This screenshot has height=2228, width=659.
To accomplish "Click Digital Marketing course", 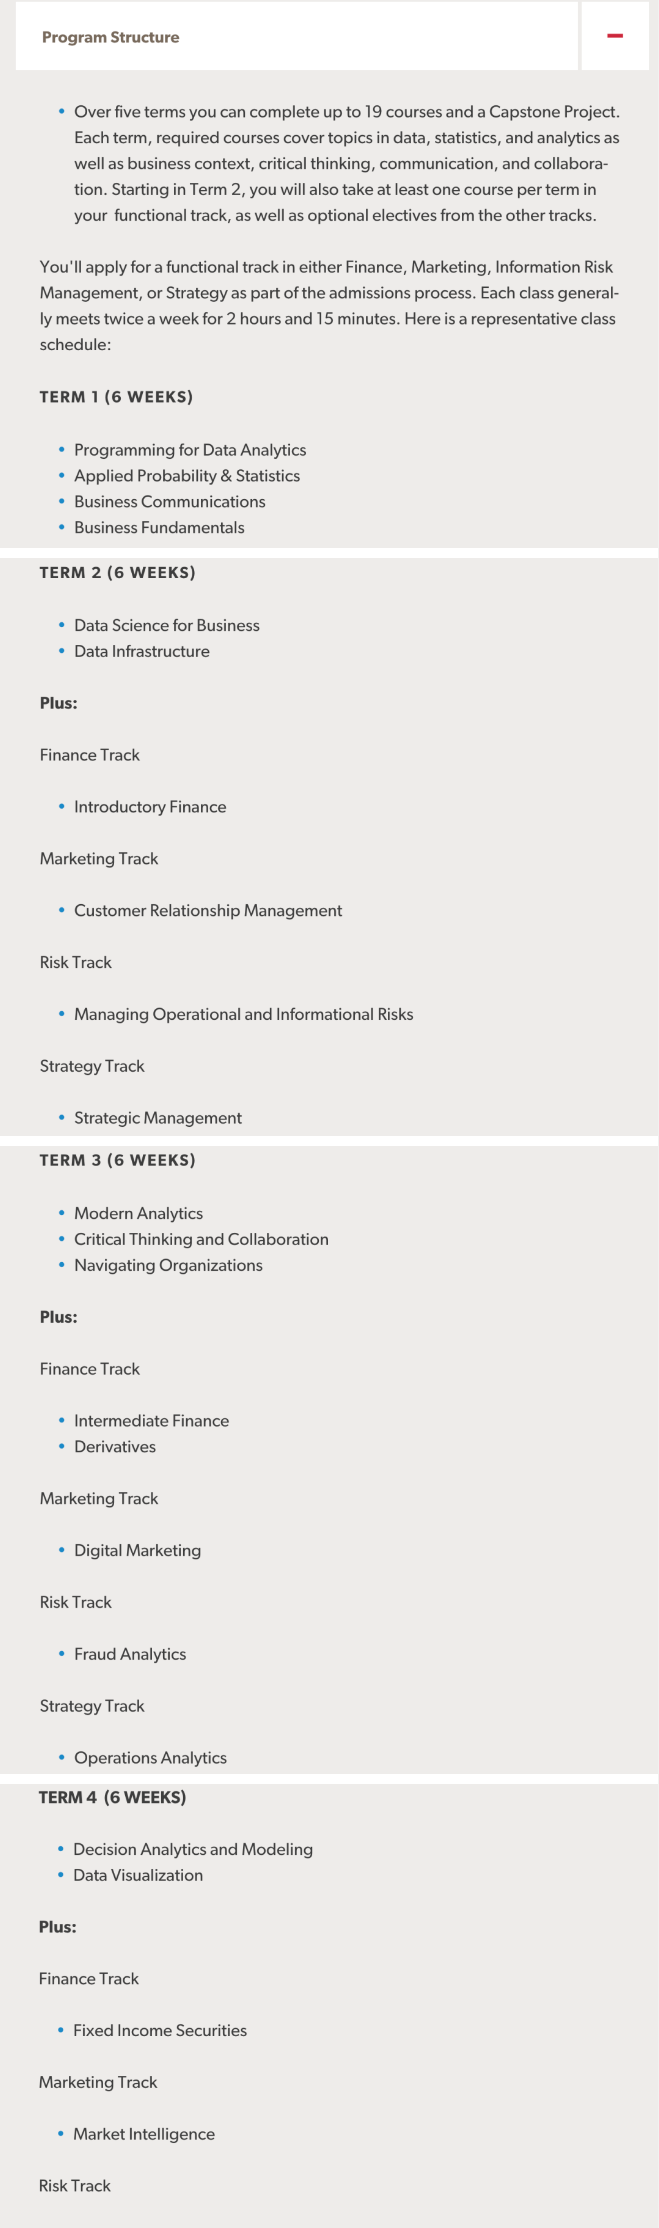I will coord(137,1551).
